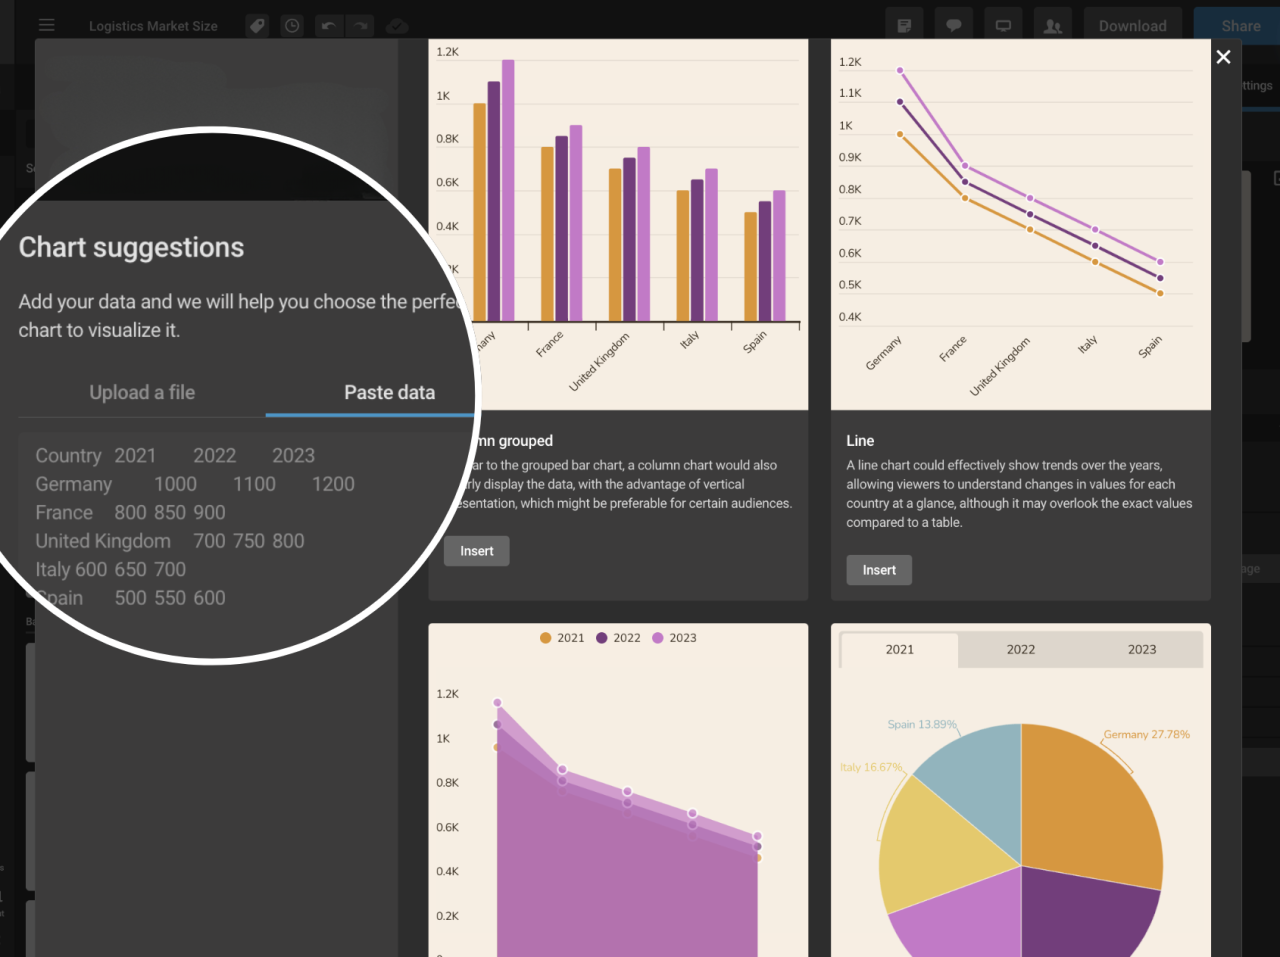
Task: Select the 2022 tab above the pie chart
Action: click(x=1020, y=649)
